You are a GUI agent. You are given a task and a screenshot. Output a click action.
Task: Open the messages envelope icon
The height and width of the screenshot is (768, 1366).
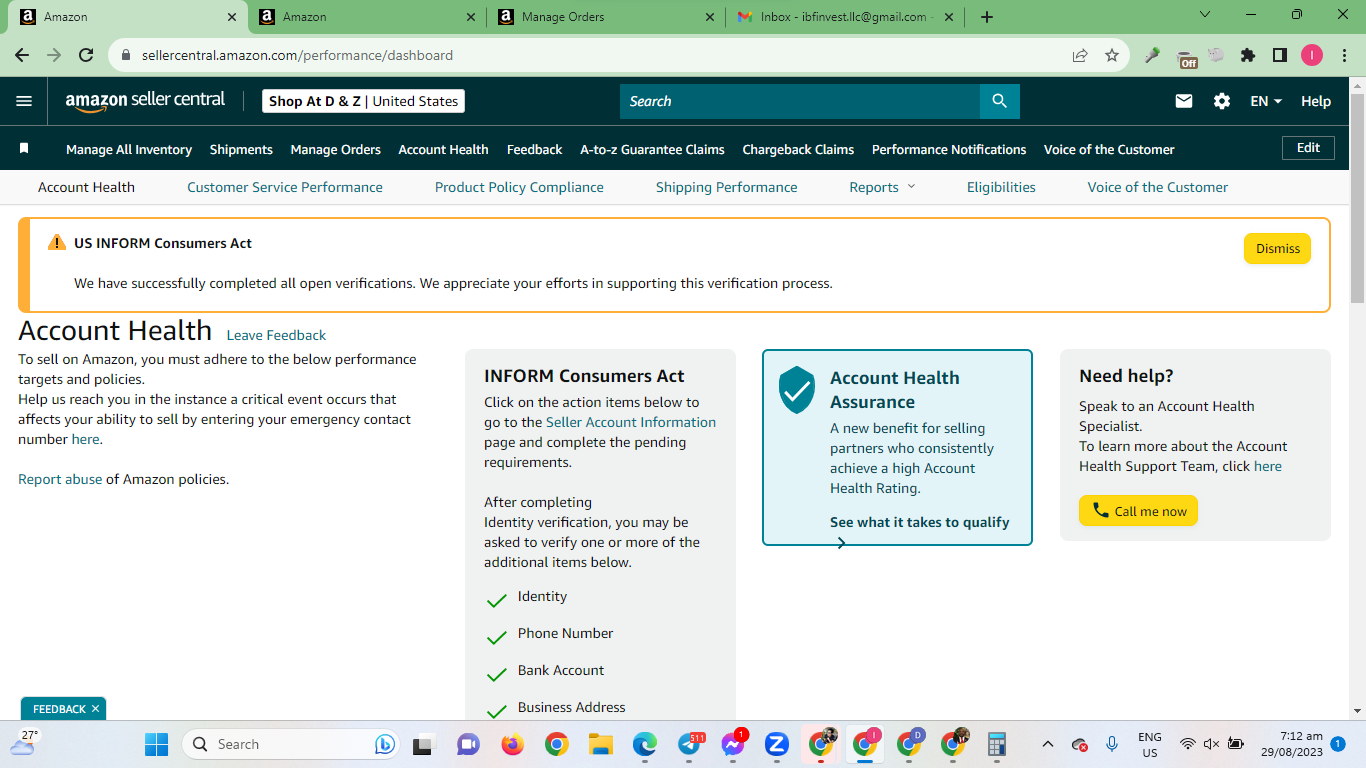coord(1184,101)
